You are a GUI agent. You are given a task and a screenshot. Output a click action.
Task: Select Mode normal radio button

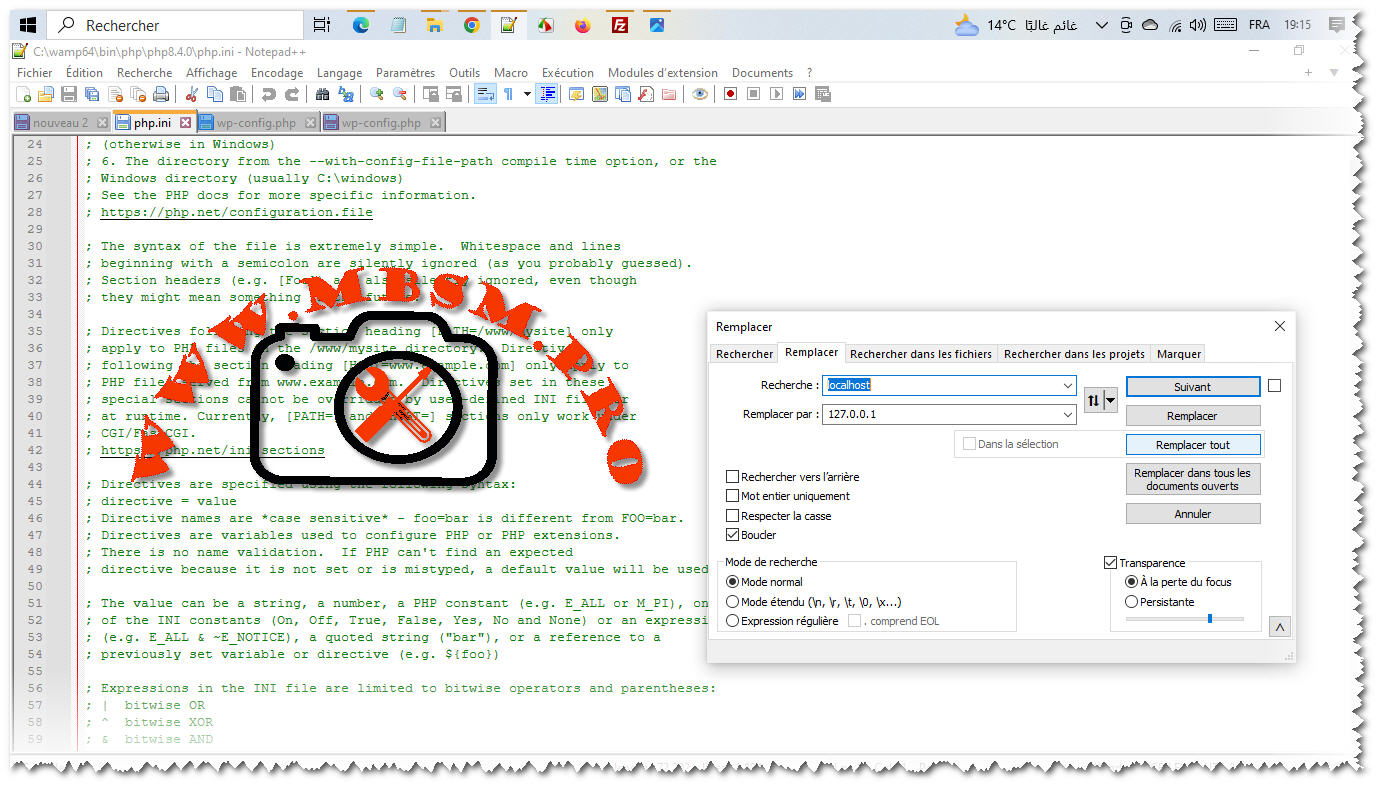[732, 582]
